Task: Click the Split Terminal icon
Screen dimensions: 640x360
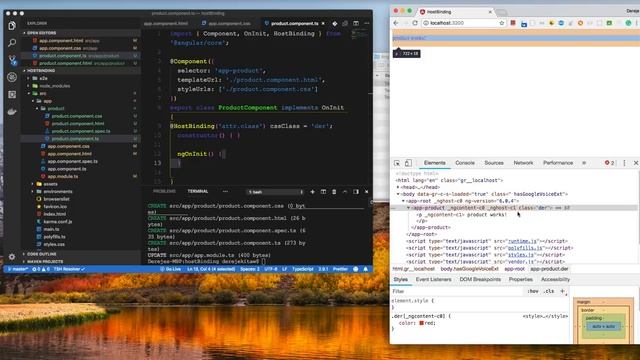Action: click(323, 191)
